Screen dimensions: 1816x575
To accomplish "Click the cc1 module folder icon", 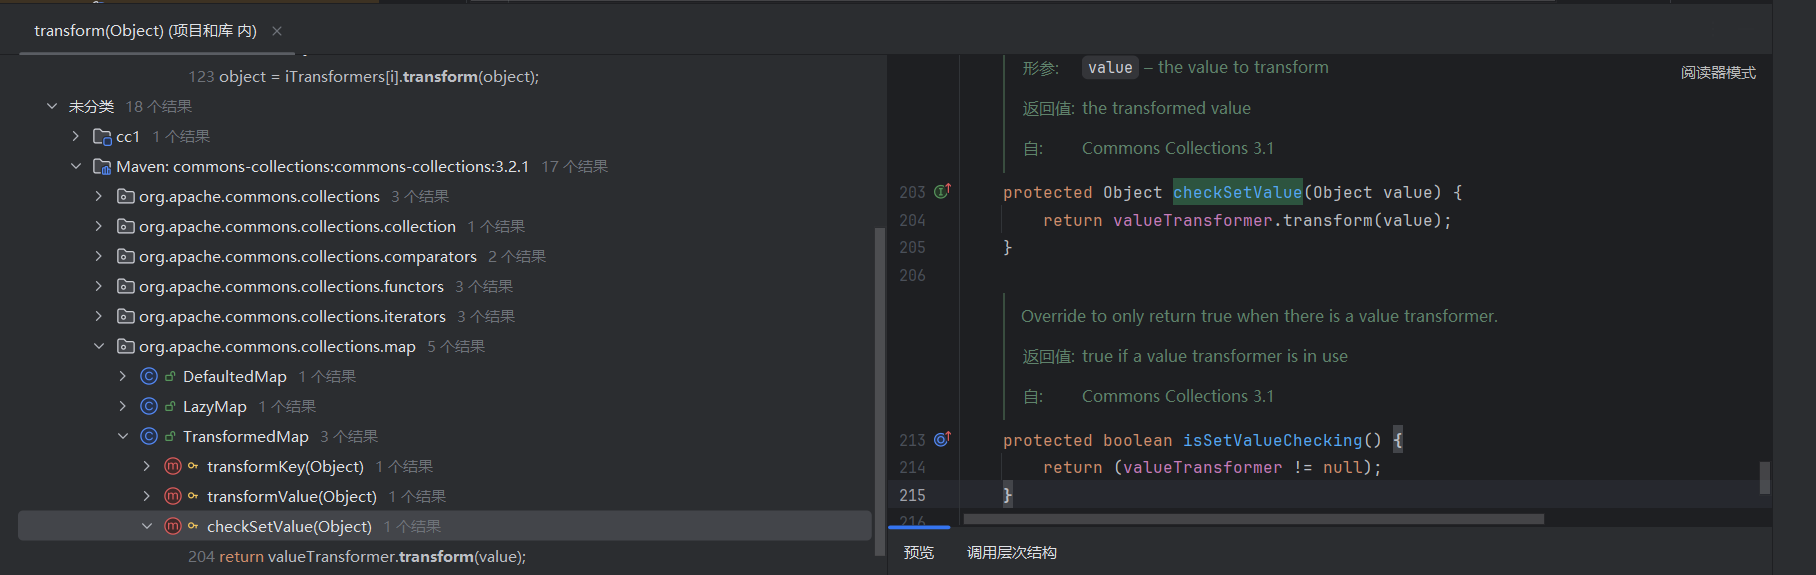I will 102,136.
